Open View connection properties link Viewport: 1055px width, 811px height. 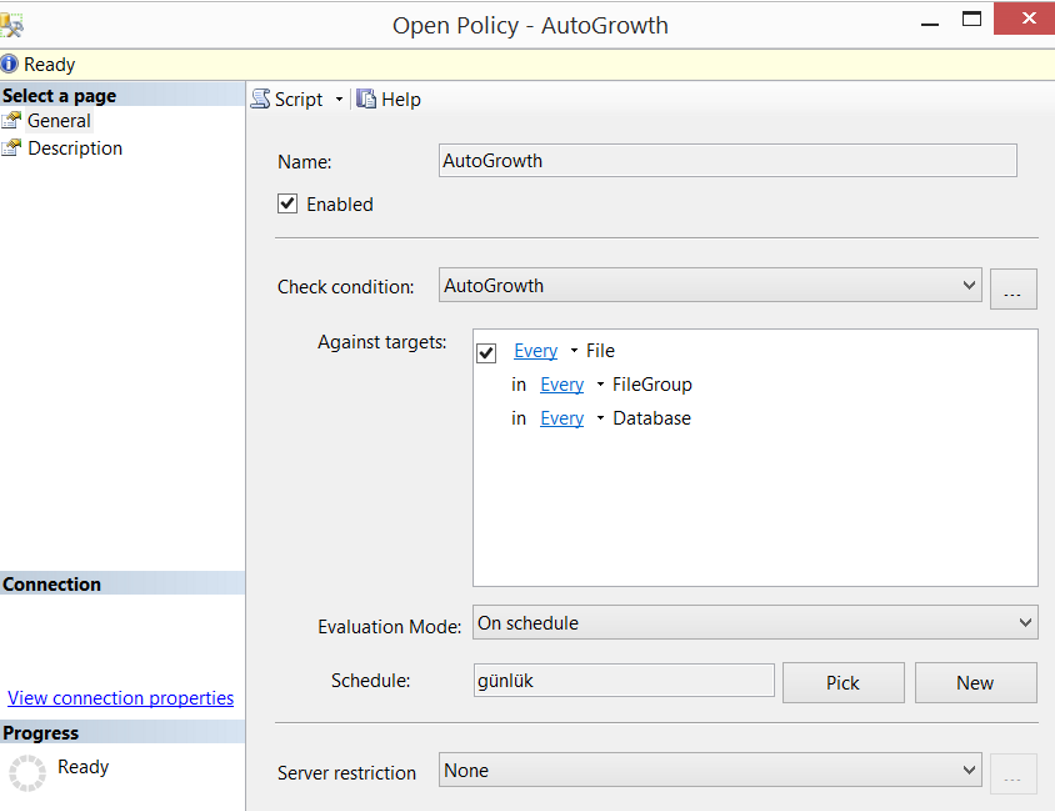[x=120, y=698]
